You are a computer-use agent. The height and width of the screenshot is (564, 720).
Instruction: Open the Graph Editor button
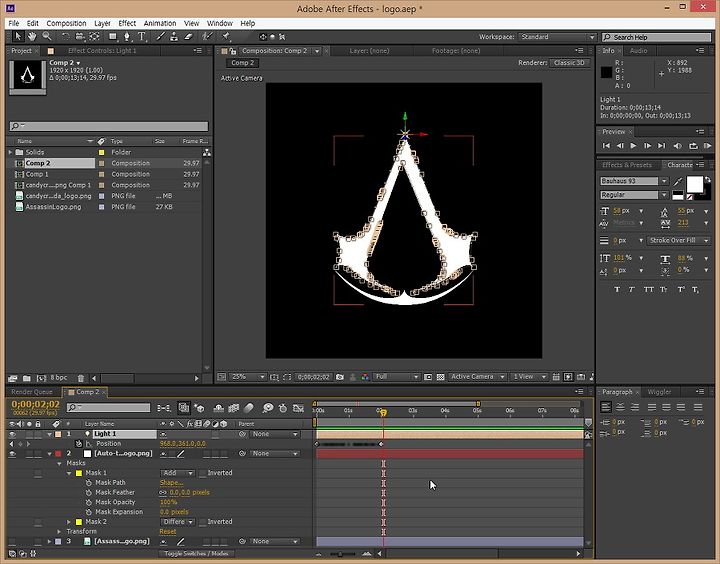pos(298,407)
